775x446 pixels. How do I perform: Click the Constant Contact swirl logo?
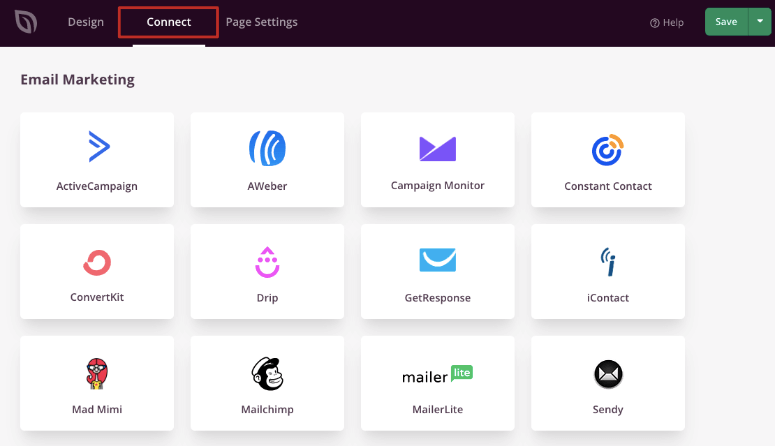pos(608,150)
